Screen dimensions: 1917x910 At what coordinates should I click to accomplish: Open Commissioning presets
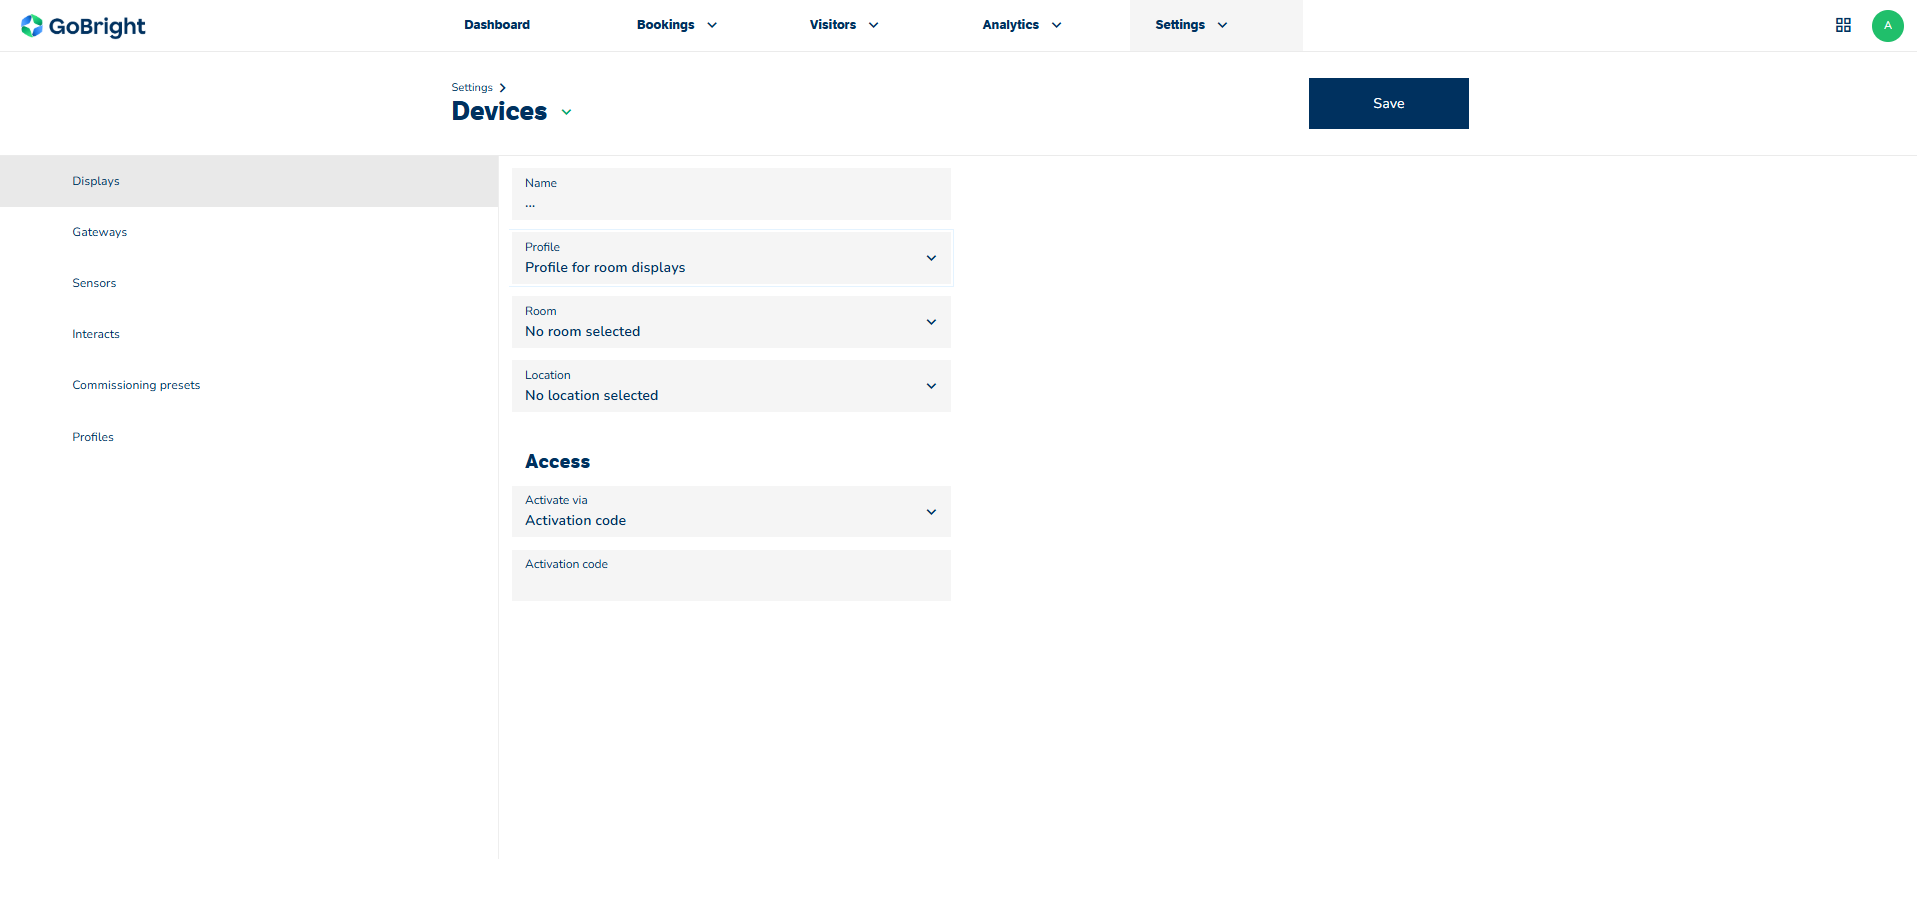[136, 385]
